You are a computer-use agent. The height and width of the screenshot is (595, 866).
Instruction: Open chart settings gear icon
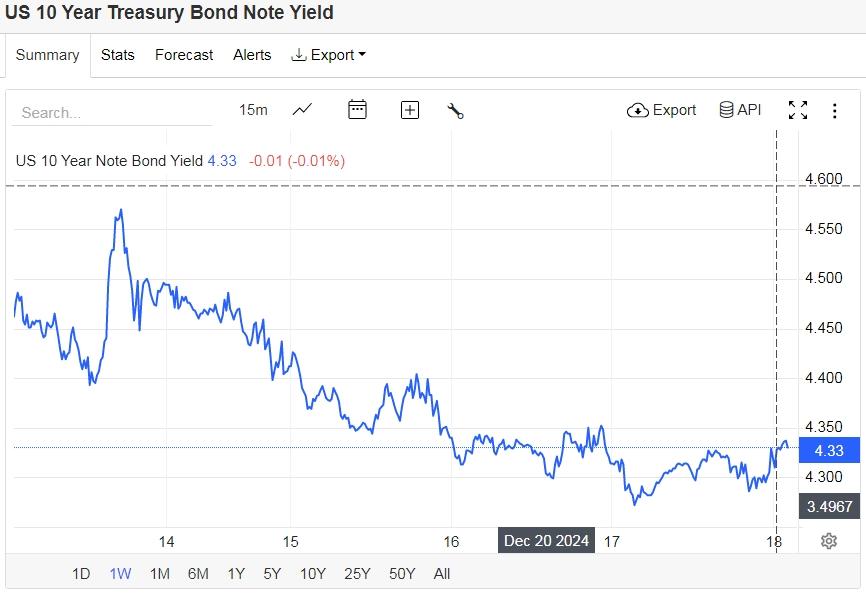point(828,541)
